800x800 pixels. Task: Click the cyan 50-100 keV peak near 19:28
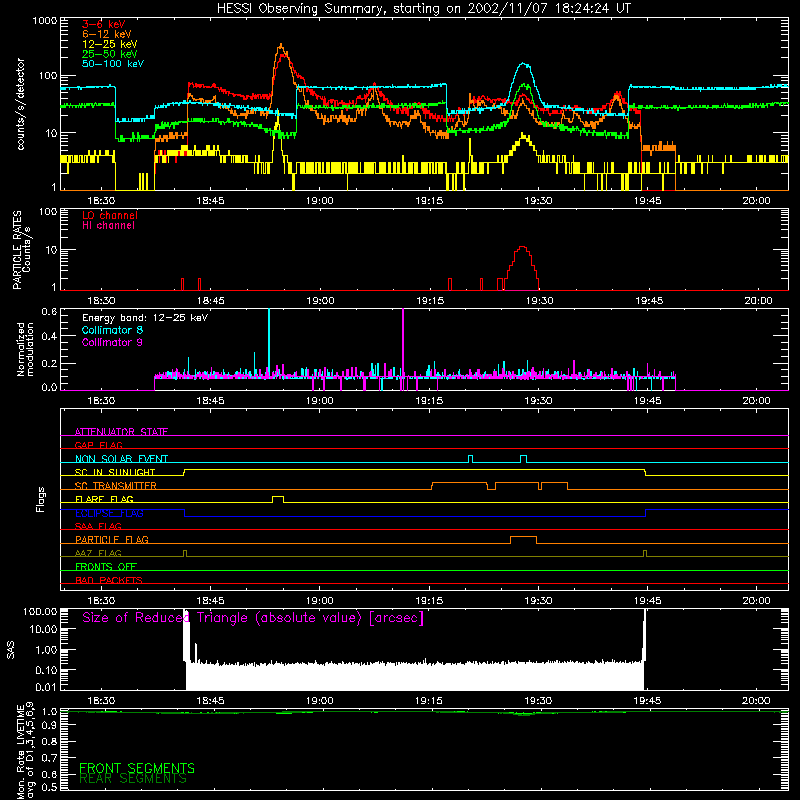[x=524, y=65]
